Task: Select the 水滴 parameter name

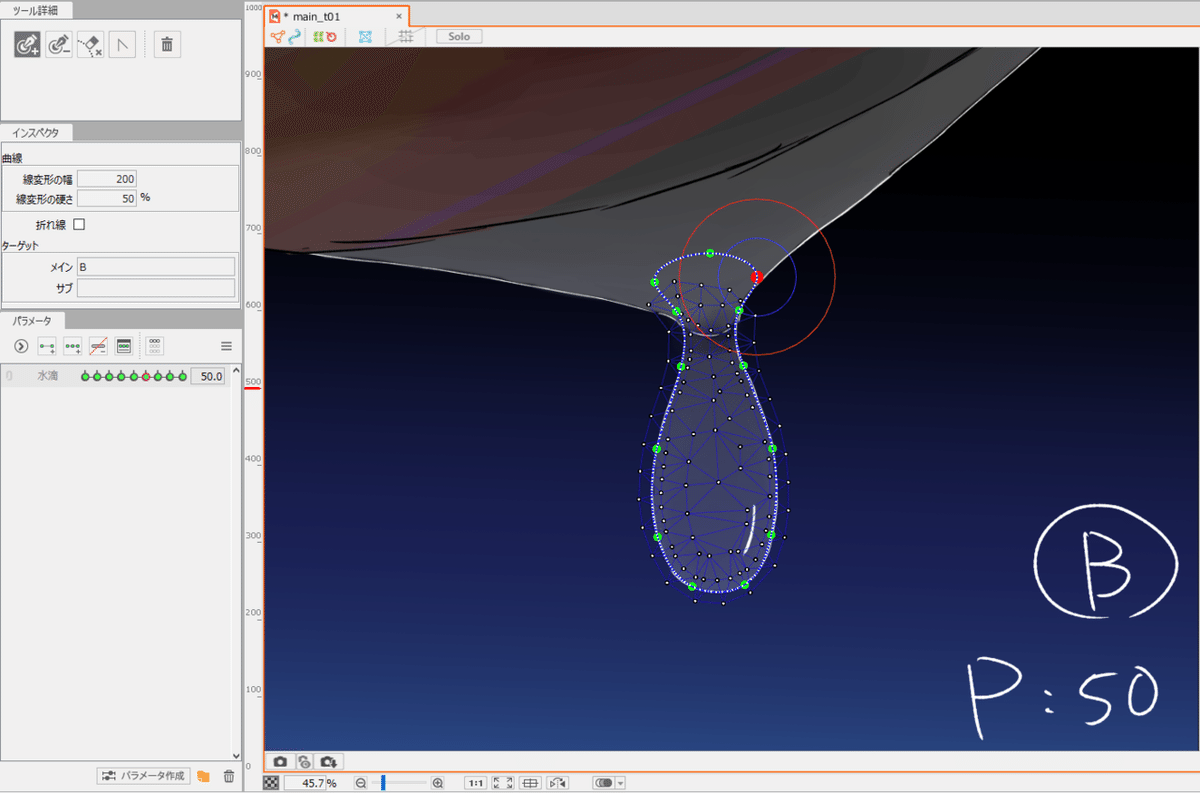Action: coord(48,376)
